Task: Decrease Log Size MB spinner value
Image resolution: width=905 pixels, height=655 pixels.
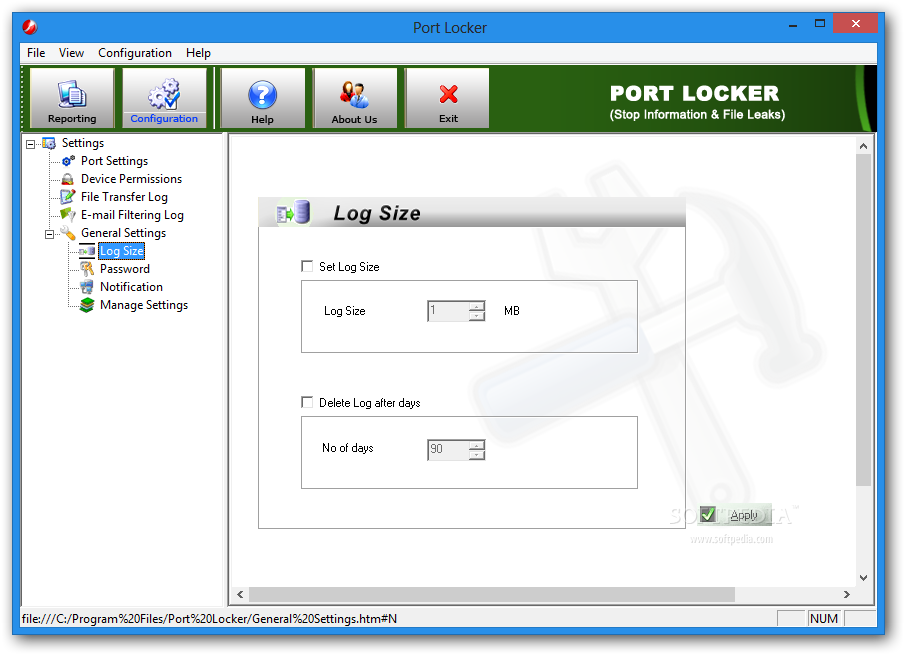Action: (477, 316)
